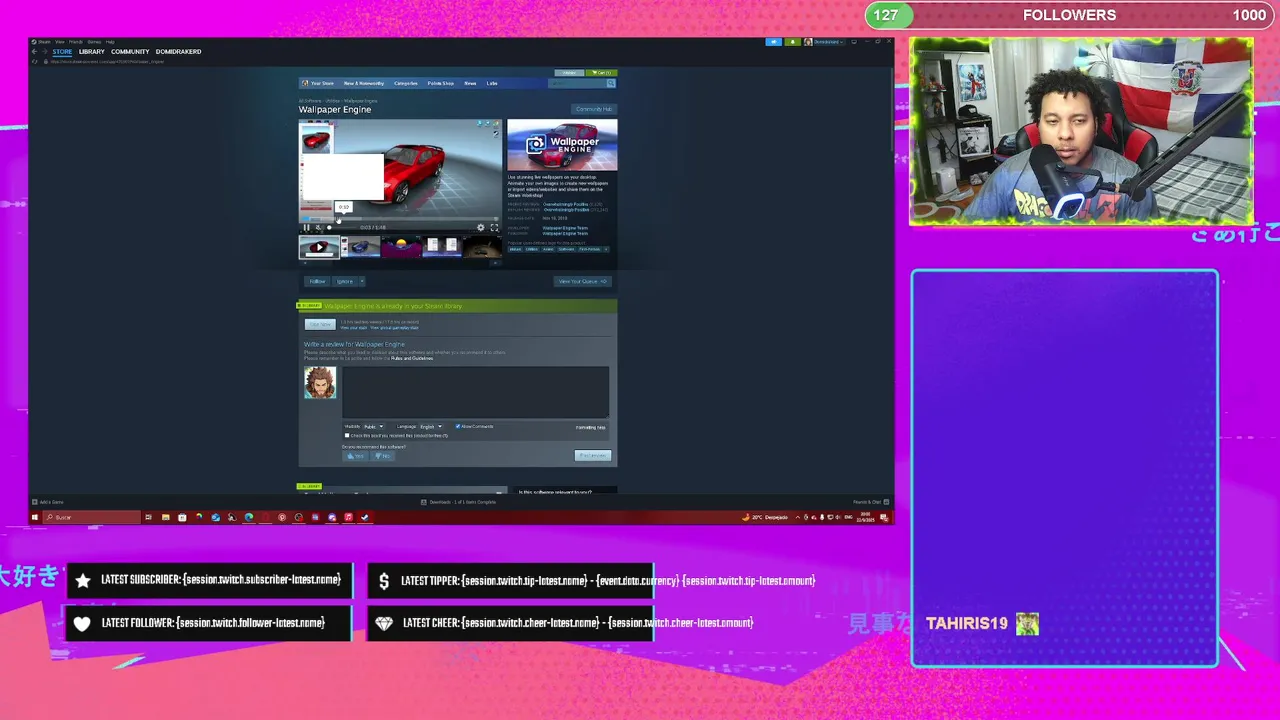This screenshot has height=720, width=1280.
Task: Open Task View on the taskbar
Action: (x=148, y=517)
